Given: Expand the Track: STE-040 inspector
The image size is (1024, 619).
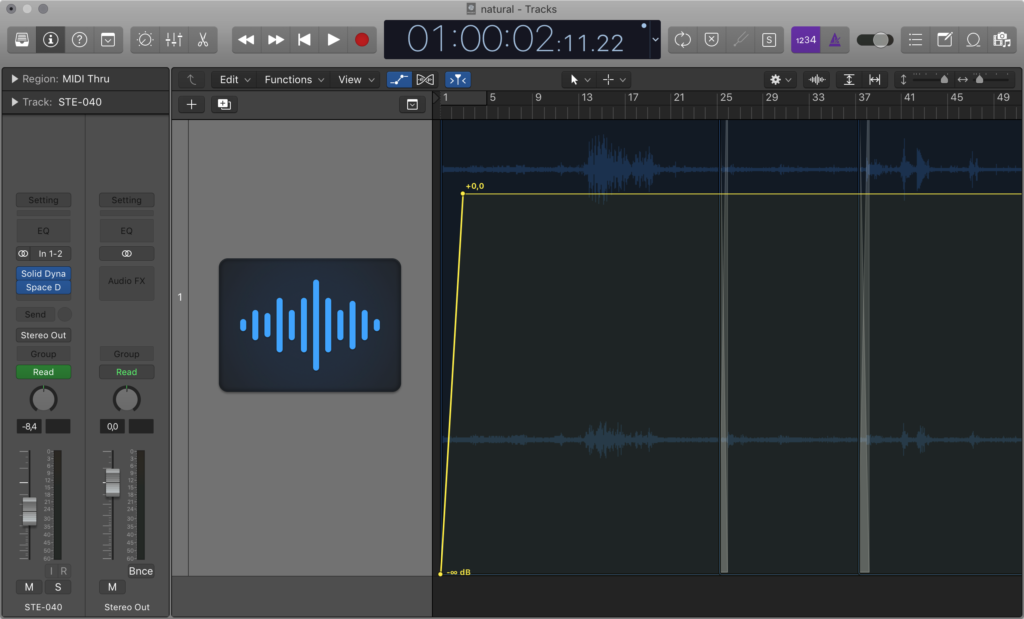Looking at the screenshot, I should point(15,102).
